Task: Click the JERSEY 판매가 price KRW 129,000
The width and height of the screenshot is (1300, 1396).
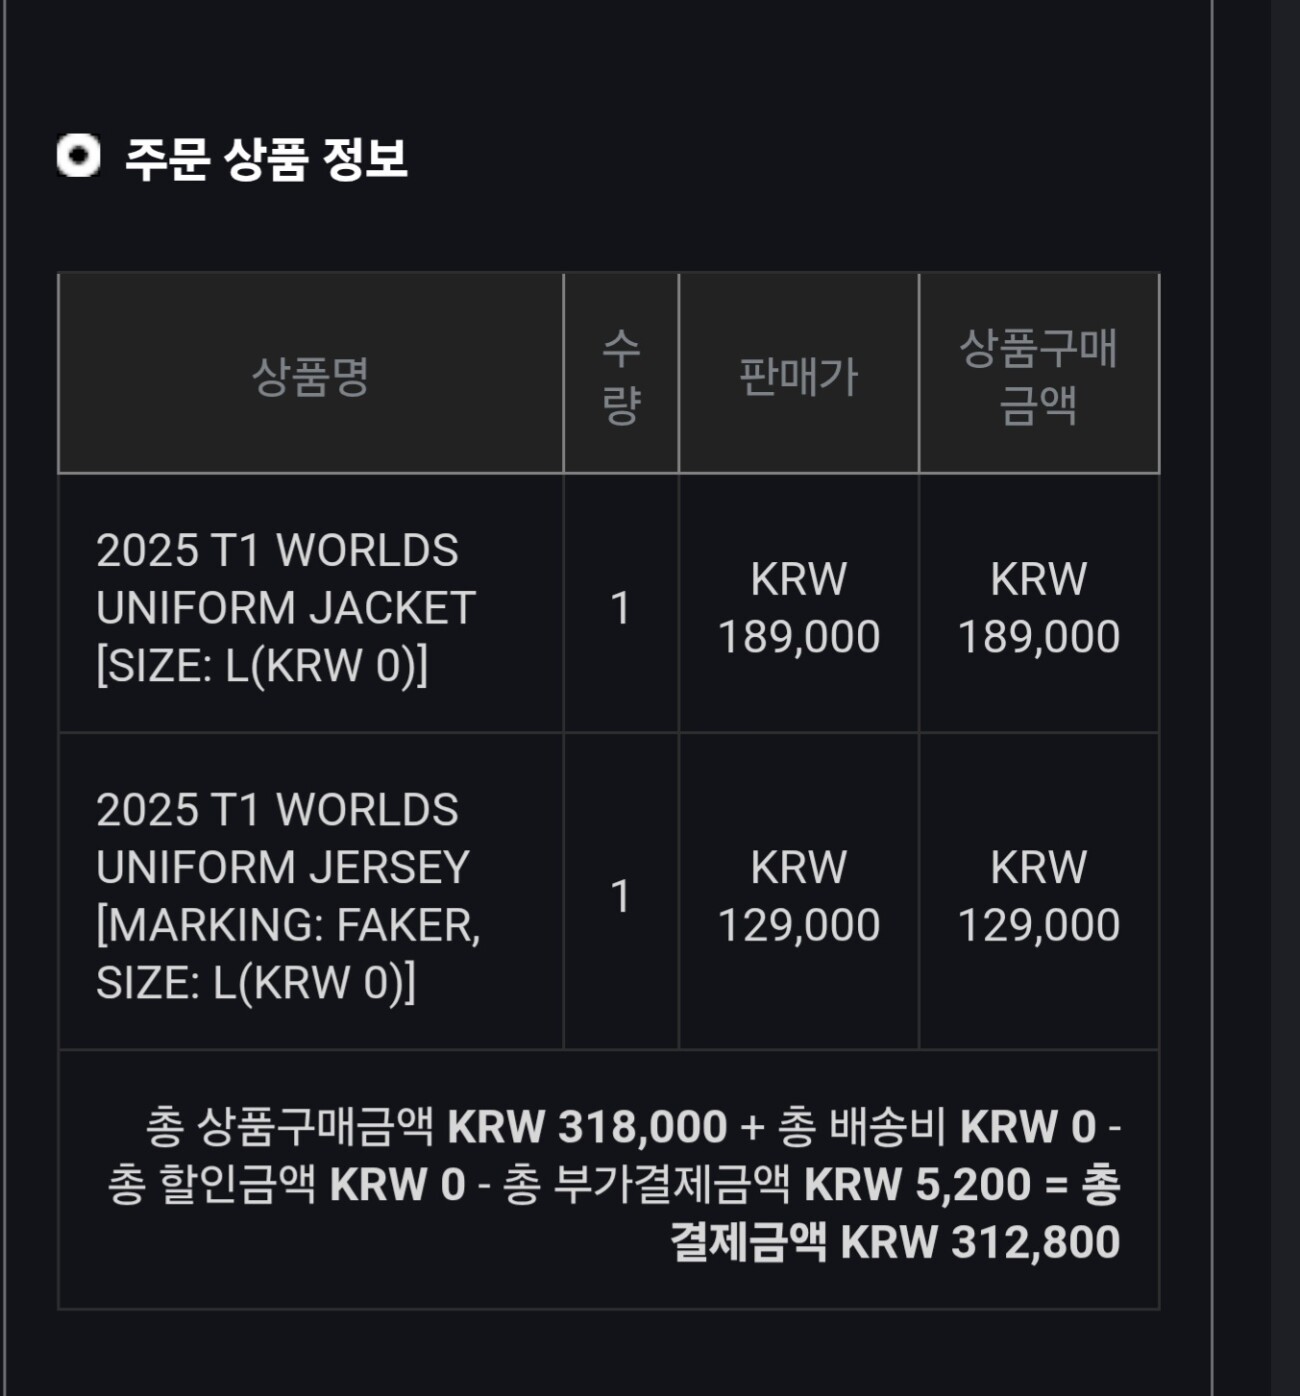Action: (798, 896)
